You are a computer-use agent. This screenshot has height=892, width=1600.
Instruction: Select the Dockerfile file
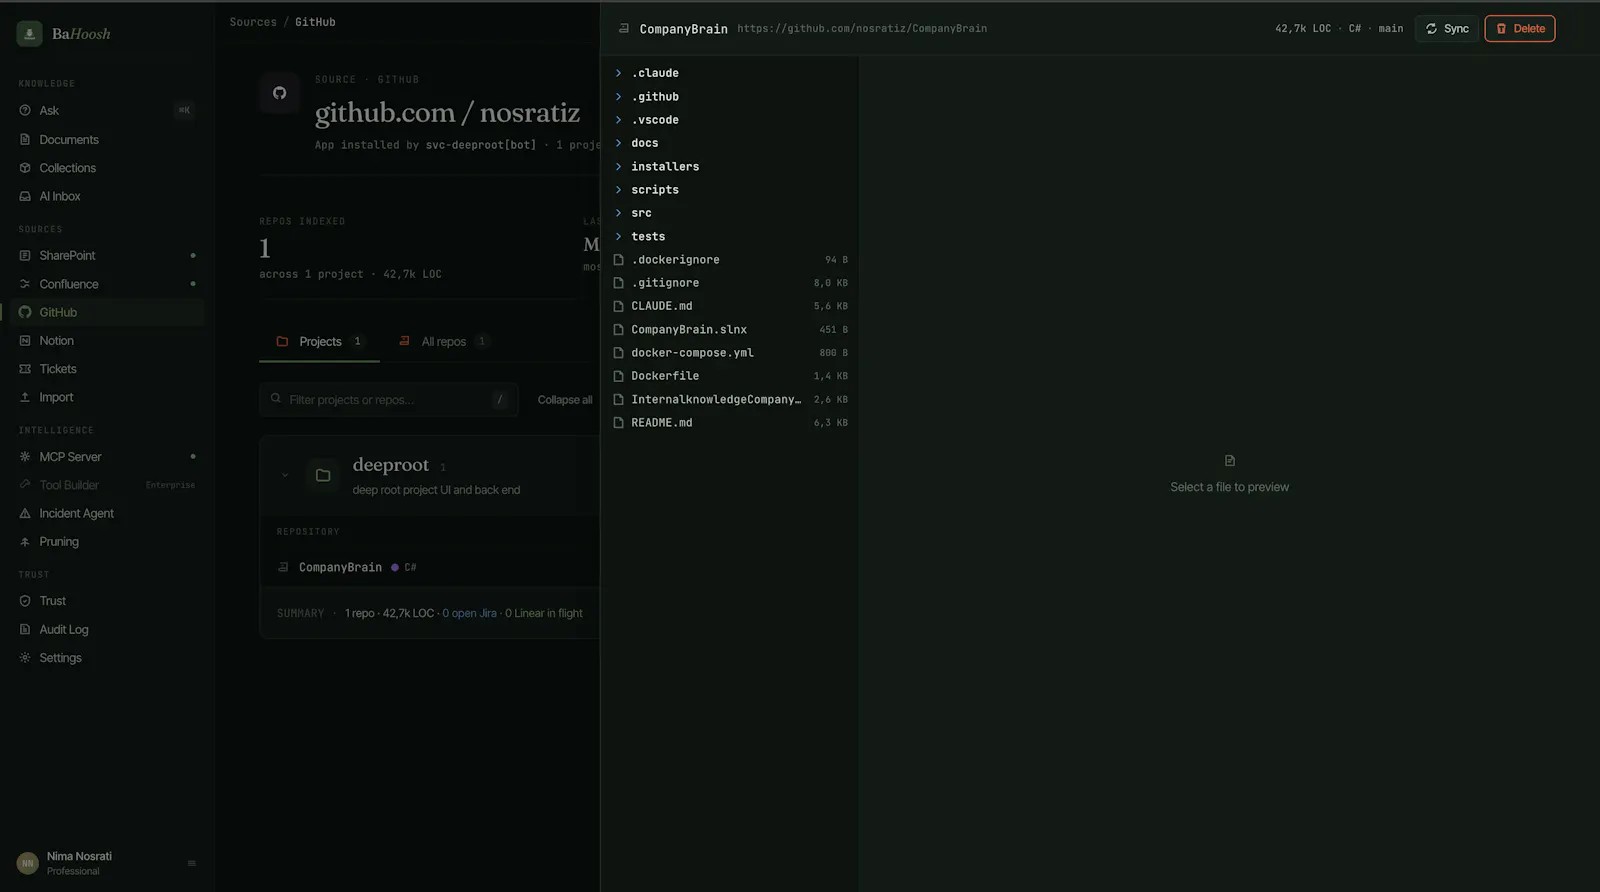[x=730, y=376]
